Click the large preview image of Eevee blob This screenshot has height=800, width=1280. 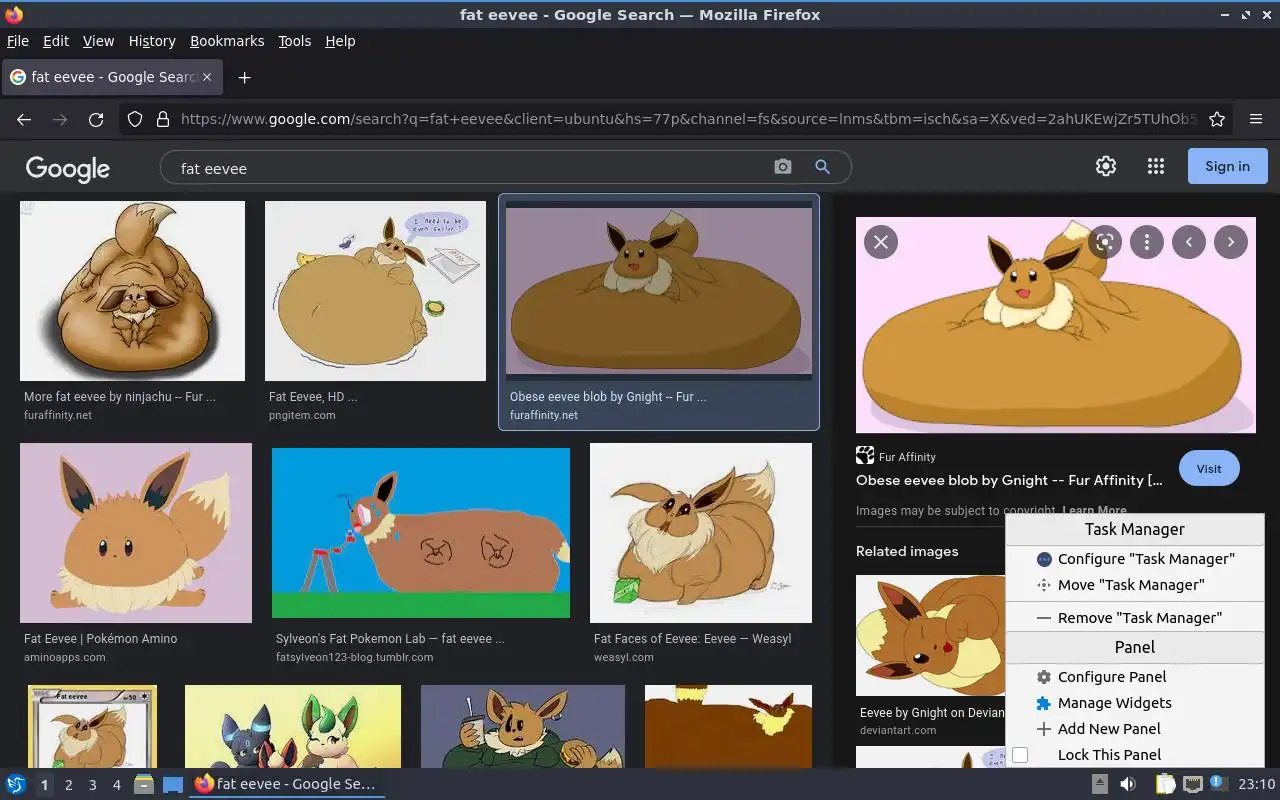point(1056,325)
